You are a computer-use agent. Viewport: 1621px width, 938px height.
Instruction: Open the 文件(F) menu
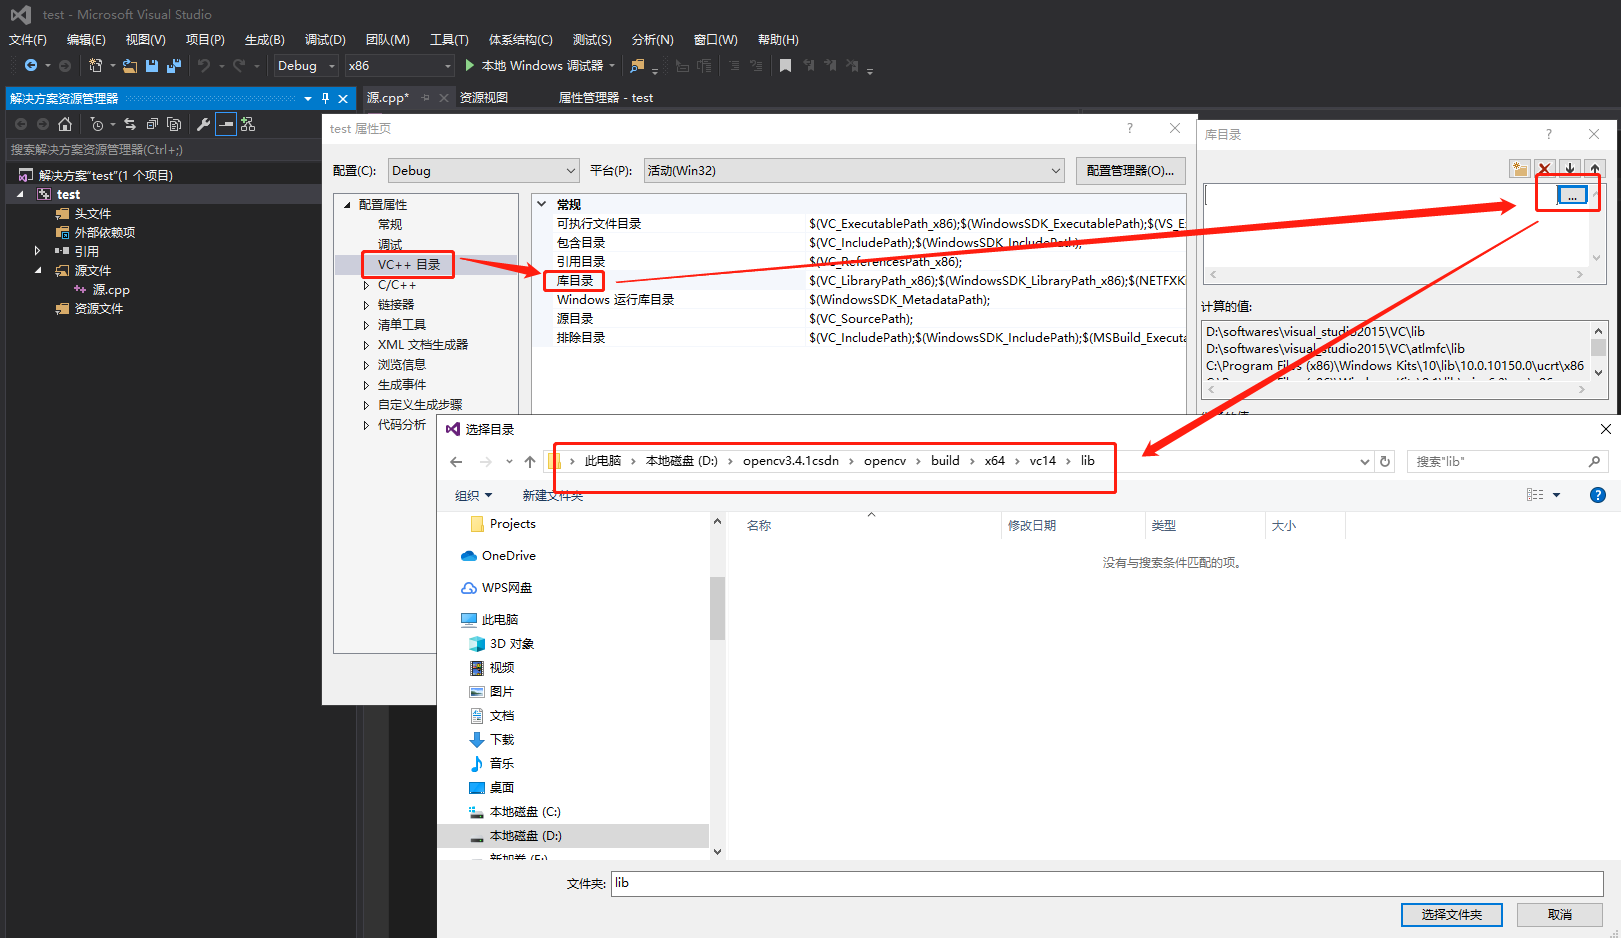point(28,40)
